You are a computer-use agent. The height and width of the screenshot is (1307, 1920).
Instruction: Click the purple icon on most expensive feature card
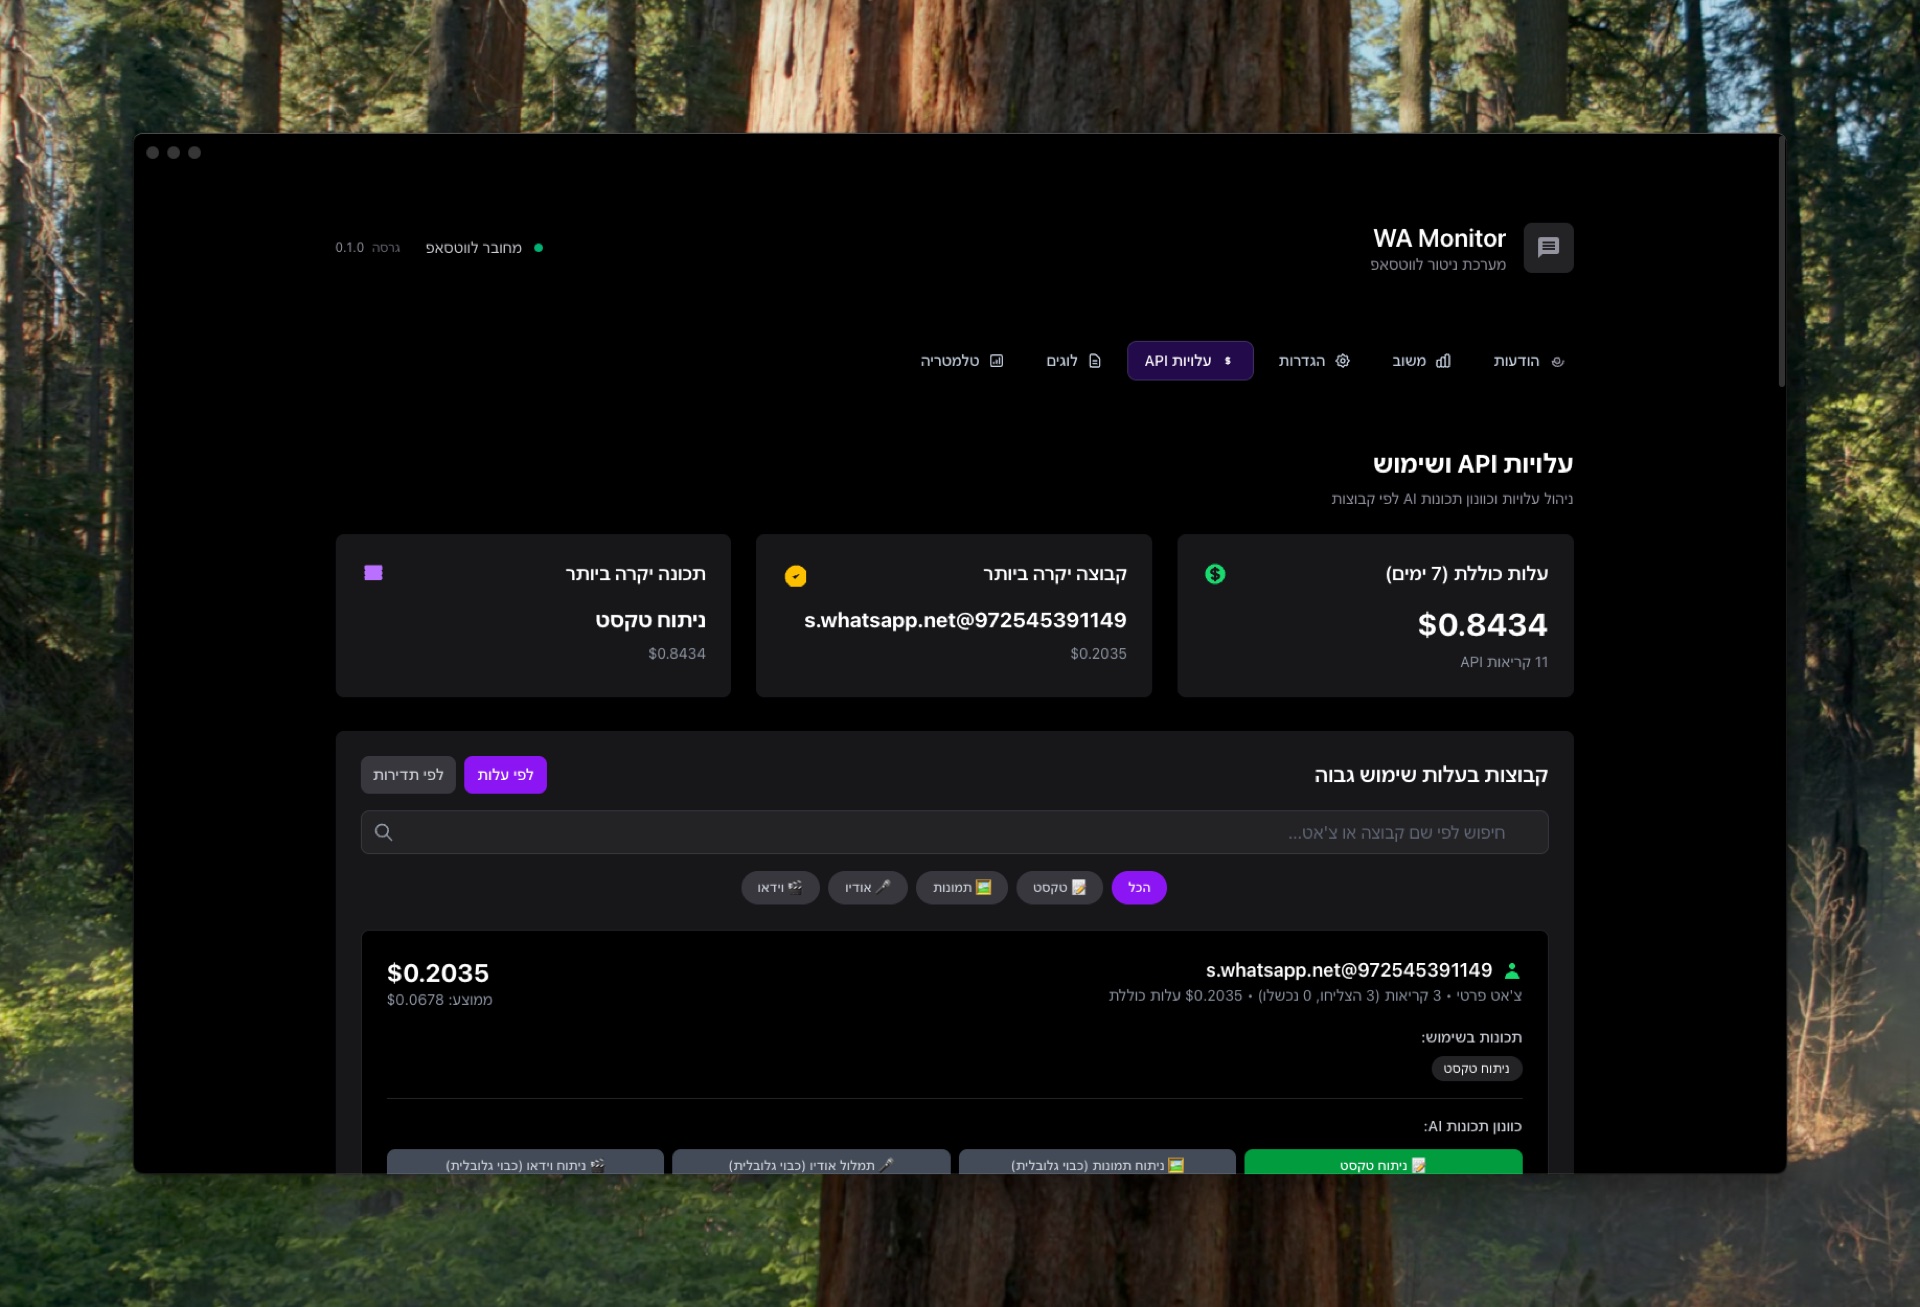[373, 573]
